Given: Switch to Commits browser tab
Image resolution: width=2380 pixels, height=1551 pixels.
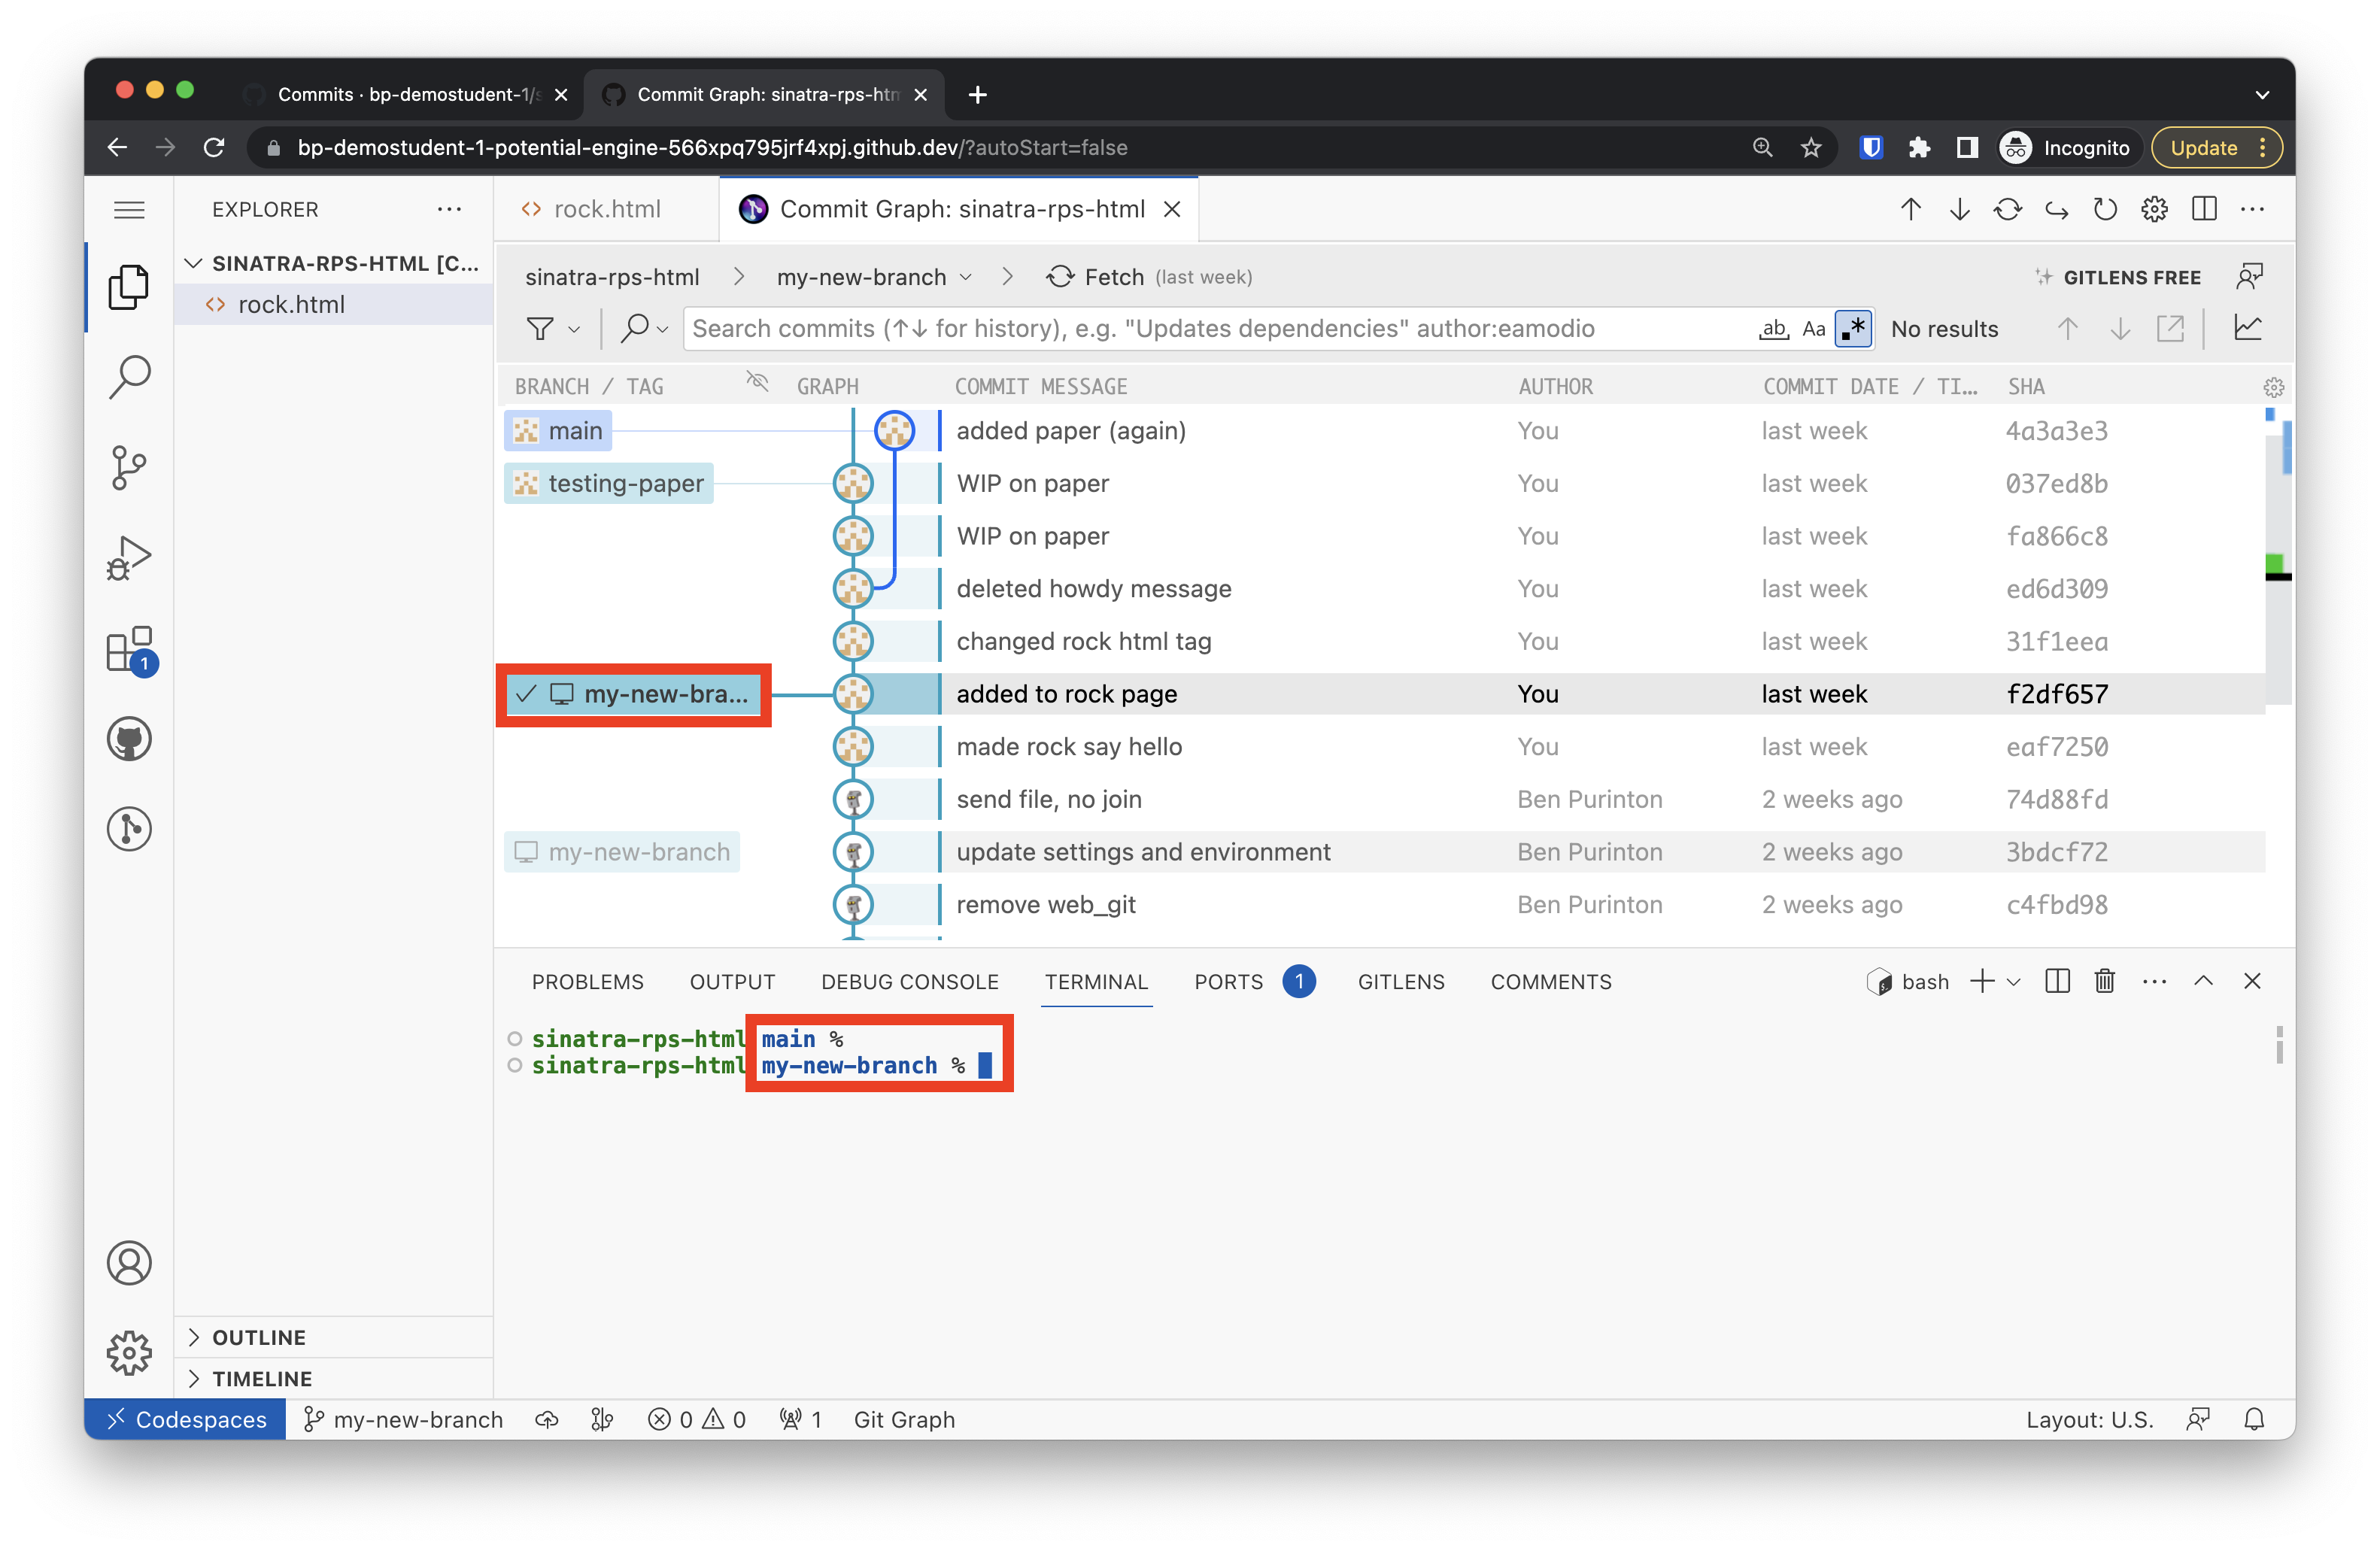Looking at the screenshot, I should (x=407, y=94).
